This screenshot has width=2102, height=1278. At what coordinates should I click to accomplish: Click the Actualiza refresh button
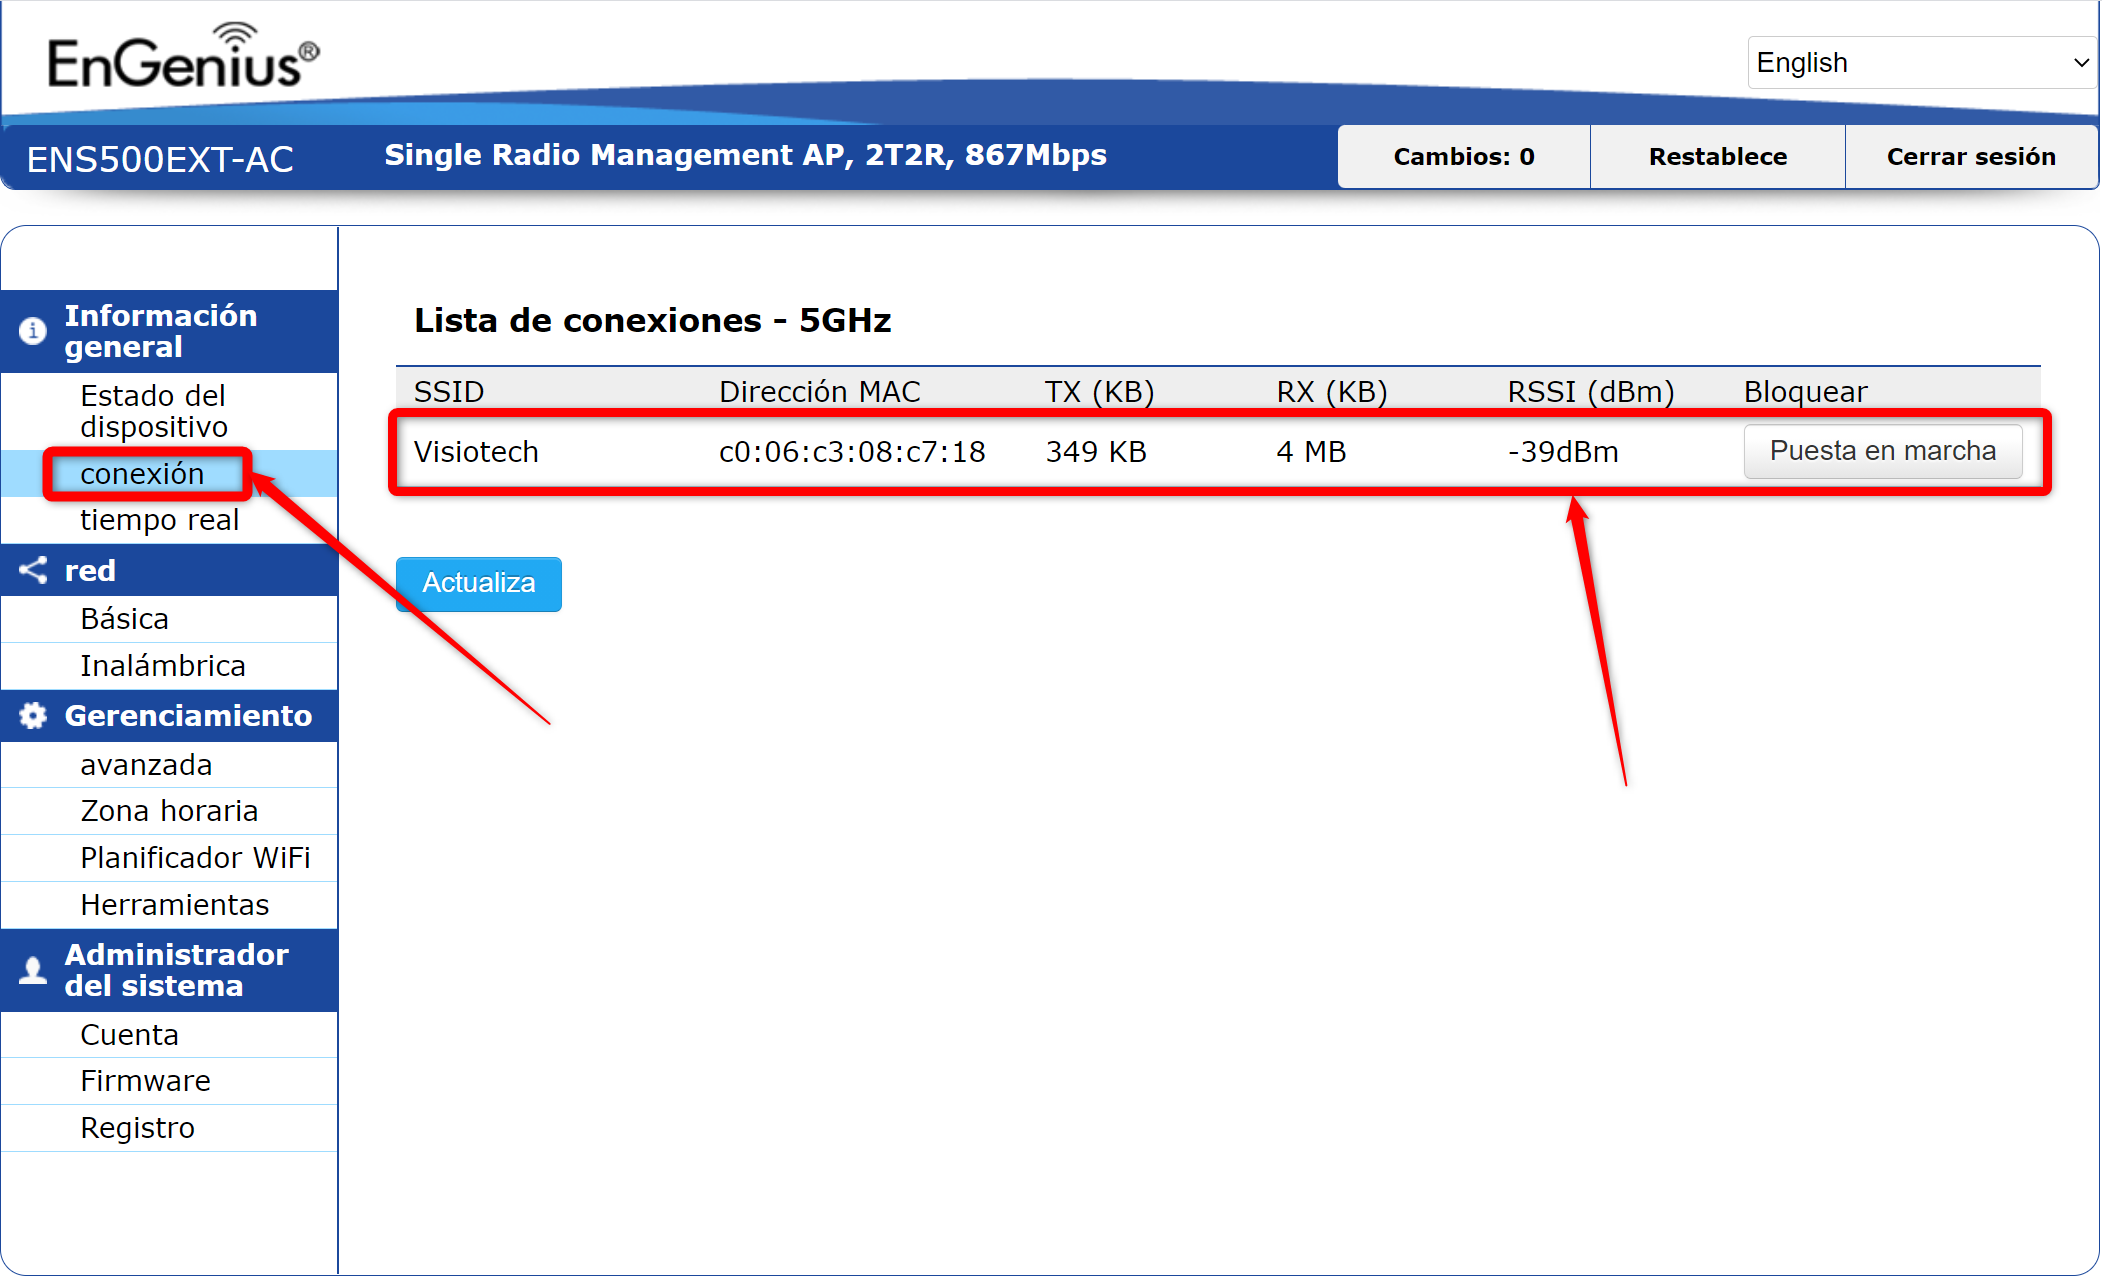pos(479,583)
